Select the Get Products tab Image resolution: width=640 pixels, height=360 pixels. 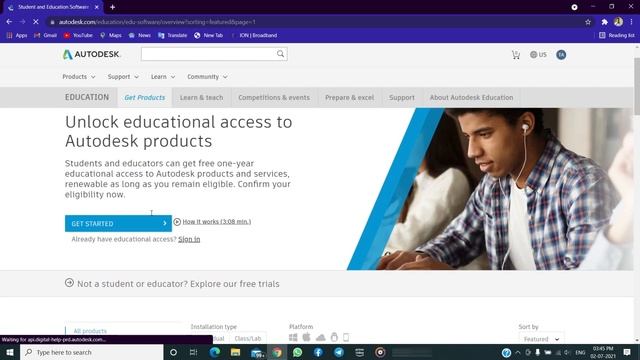(x=145, y=98)
